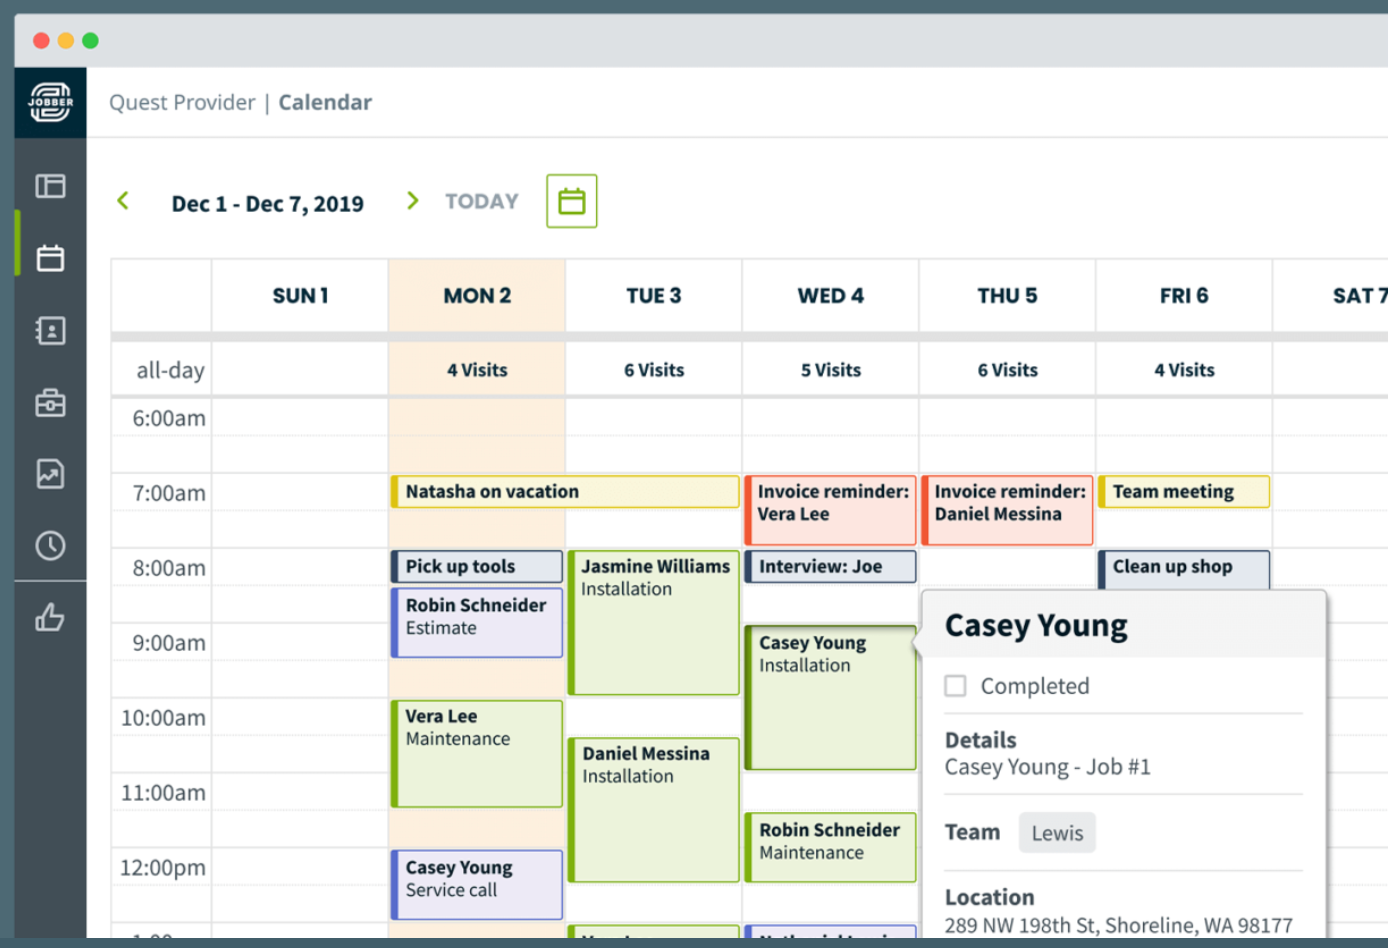
Task: Click the Jobber logo icon
Action: tap(50, 102)
